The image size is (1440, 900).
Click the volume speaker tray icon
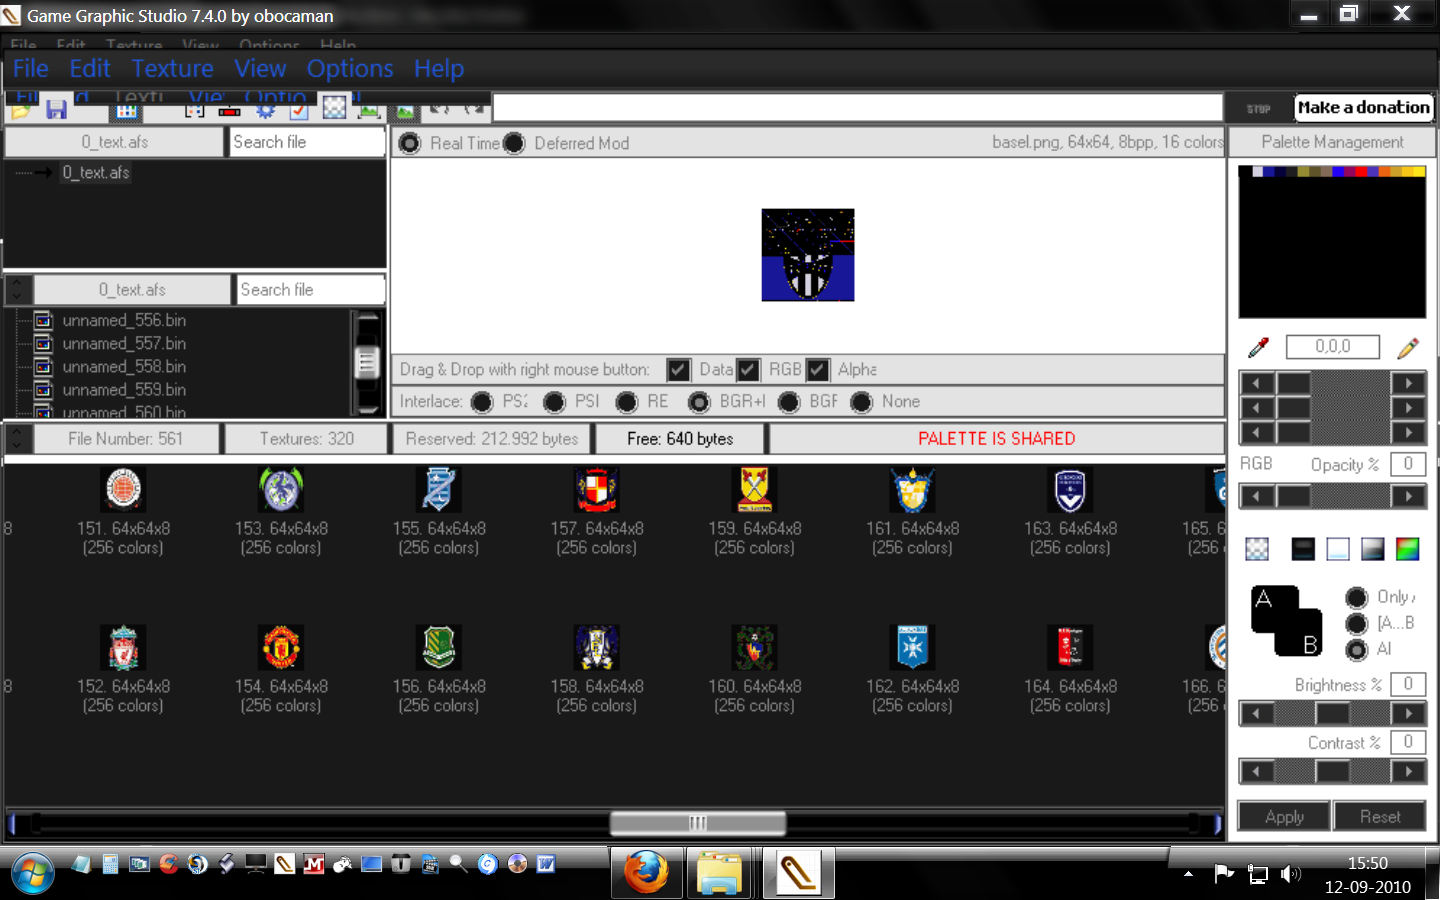pos(1291,874)
